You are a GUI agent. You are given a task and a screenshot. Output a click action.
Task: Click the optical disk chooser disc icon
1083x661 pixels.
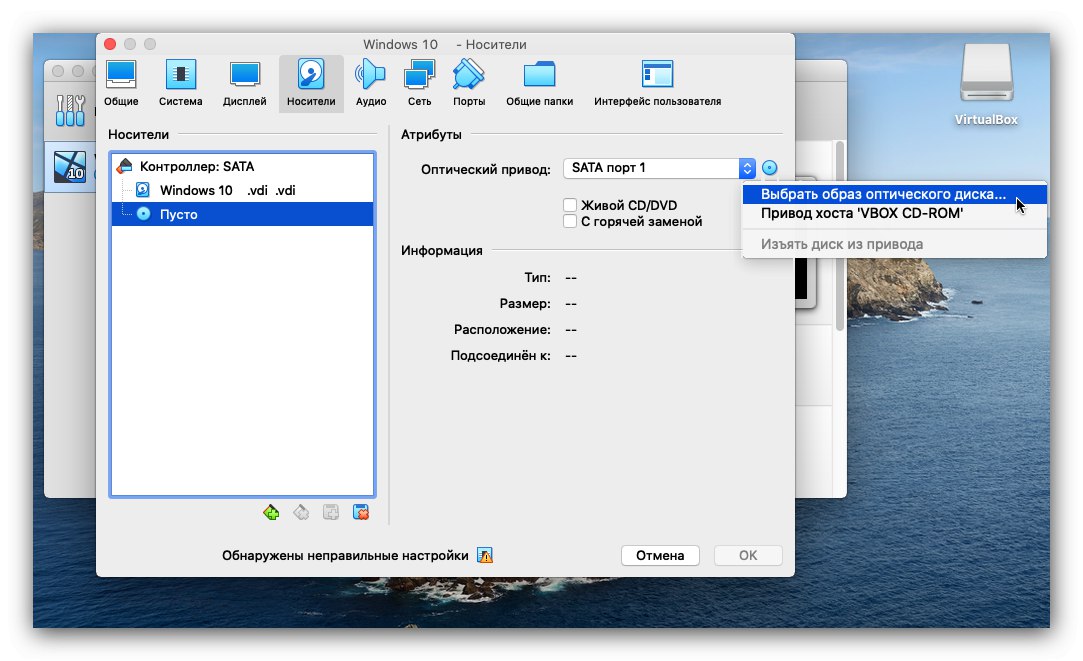click(769, 168)
